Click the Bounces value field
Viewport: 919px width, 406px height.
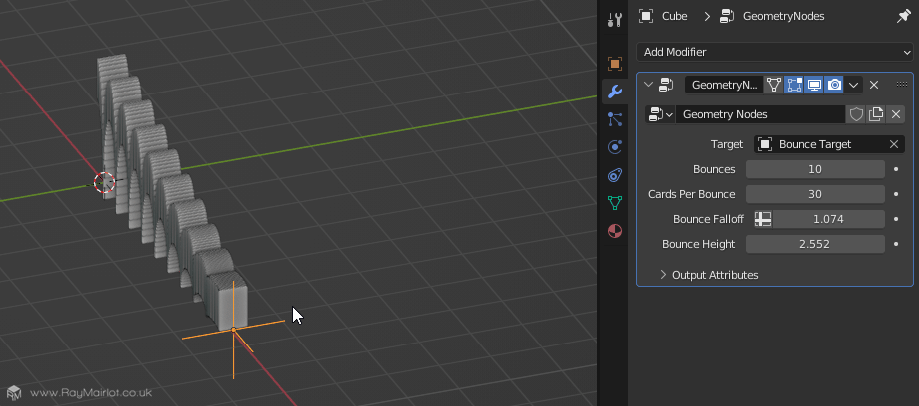point(815,169)
